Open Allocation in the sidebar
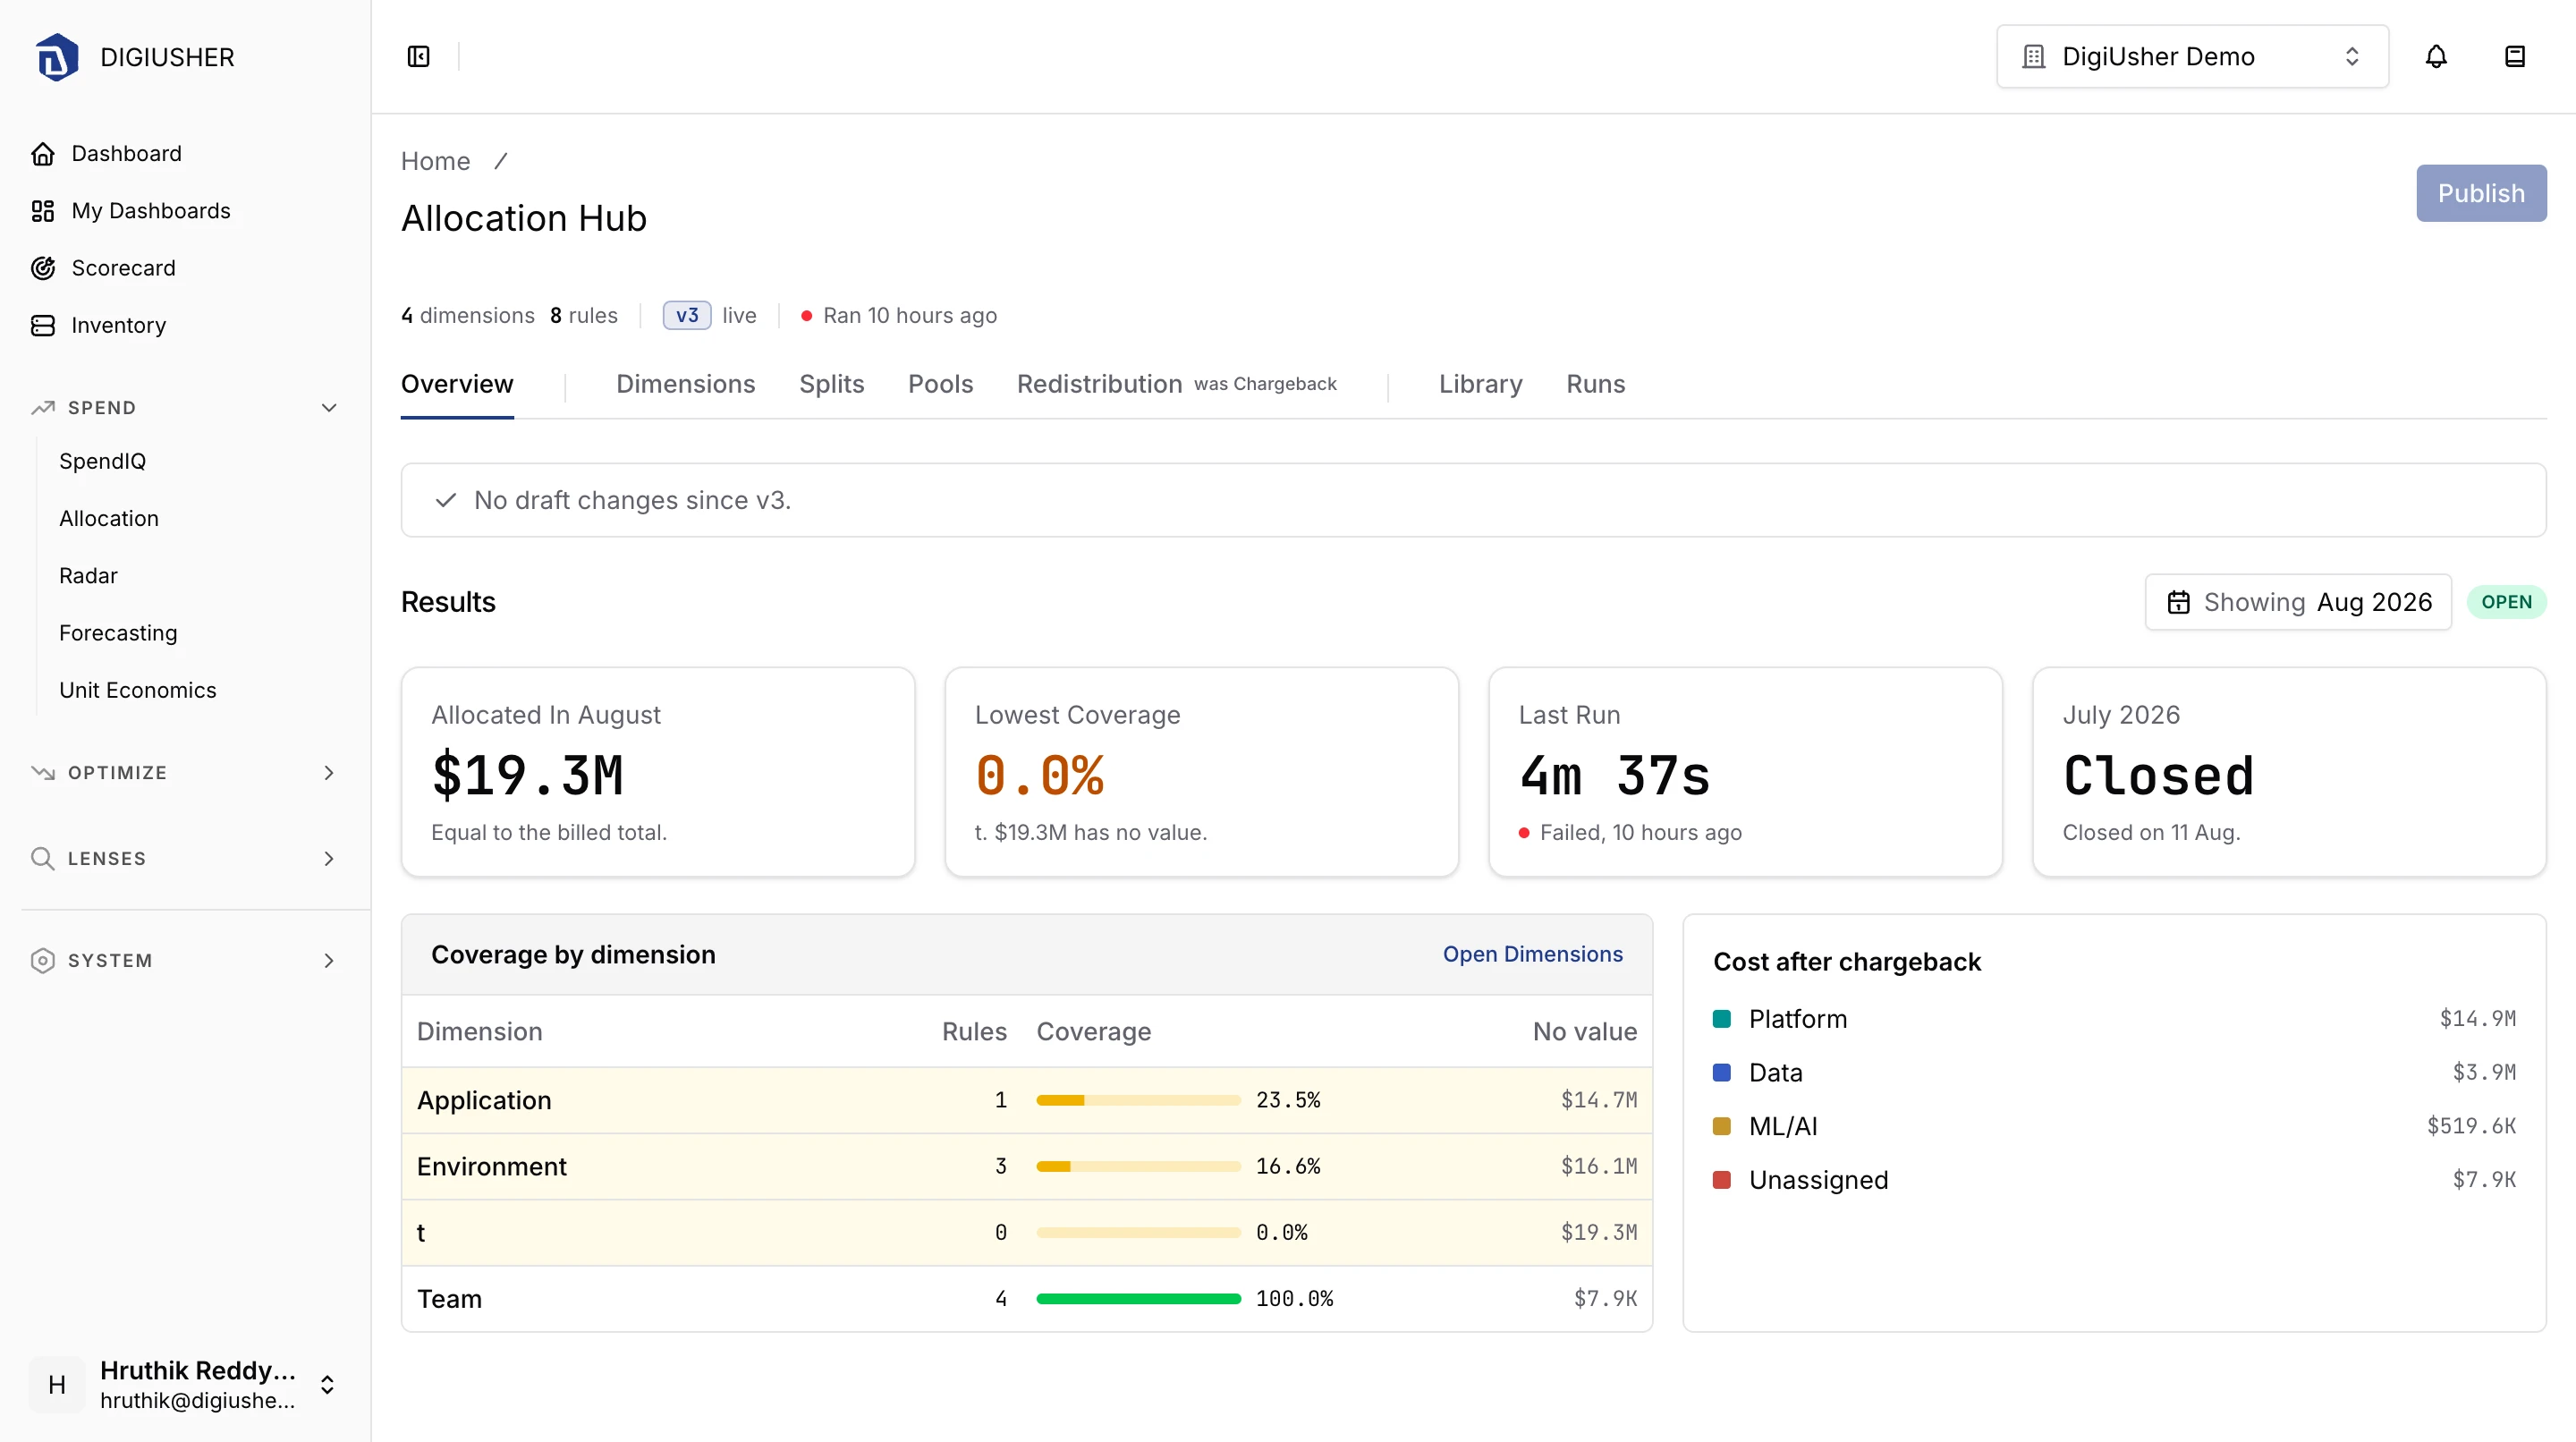Viewport: 2576px width, 1442px height. [109, 518]
